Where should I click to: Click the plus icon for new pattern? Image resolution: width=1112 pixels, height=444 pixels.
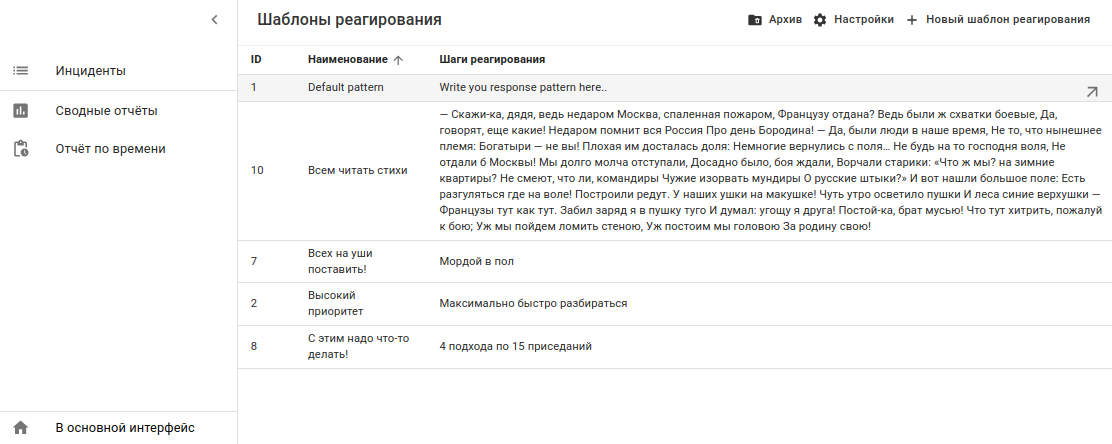pyautogui.click(x=911, y=20)
